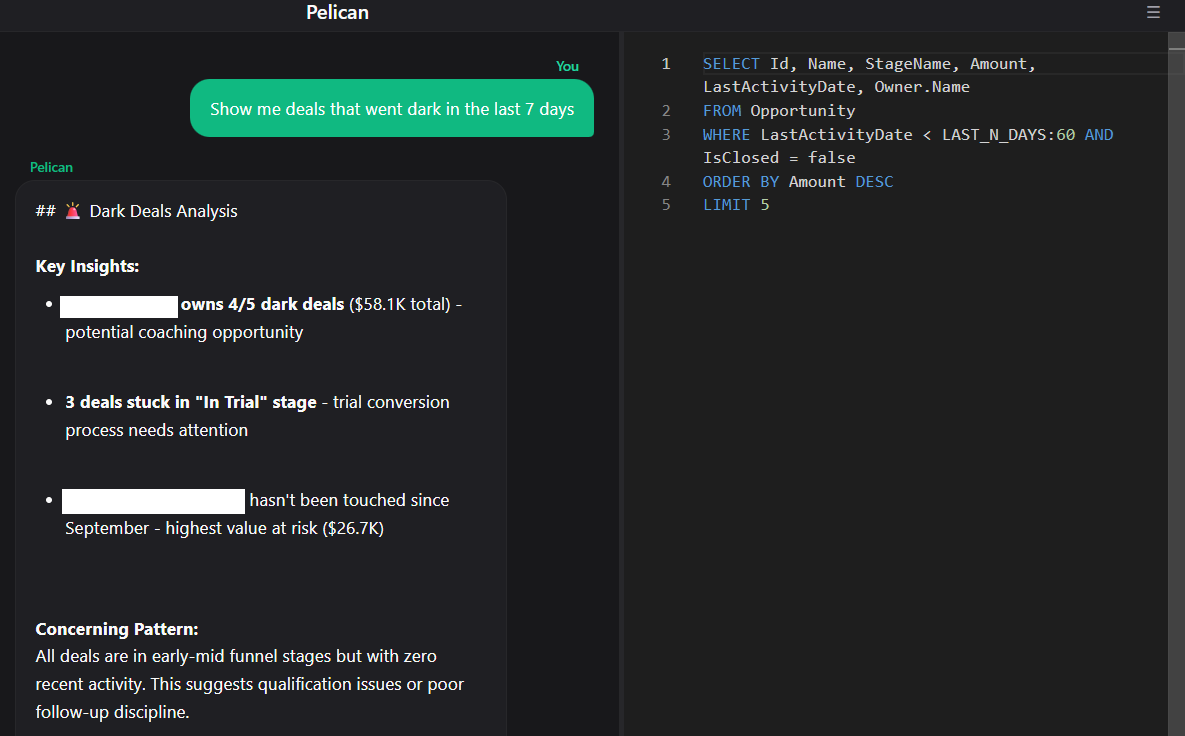Viewport: 1185px width, 736px height.
Task: Click 'hasn't been touched since' text
Action: [349, 500]
